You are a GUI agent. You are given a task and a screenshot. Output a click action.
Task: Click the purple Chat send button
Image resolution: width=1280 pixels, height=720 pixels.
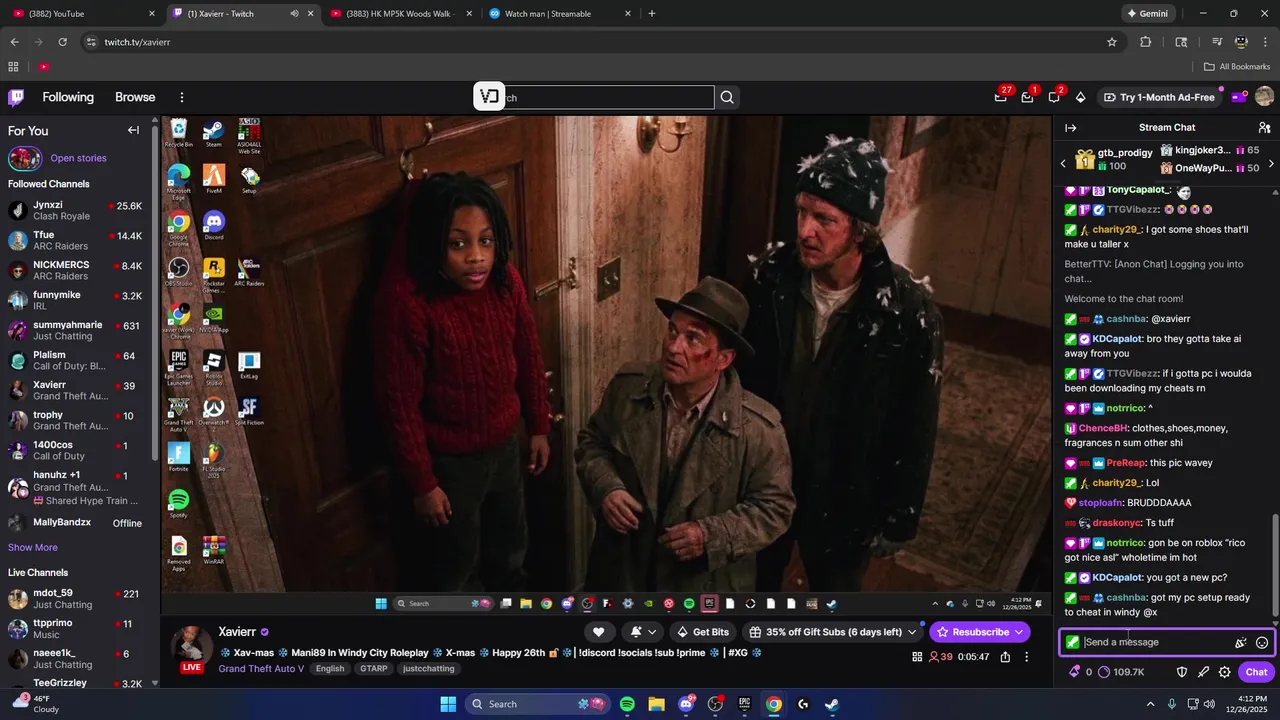coord(1256,672)
